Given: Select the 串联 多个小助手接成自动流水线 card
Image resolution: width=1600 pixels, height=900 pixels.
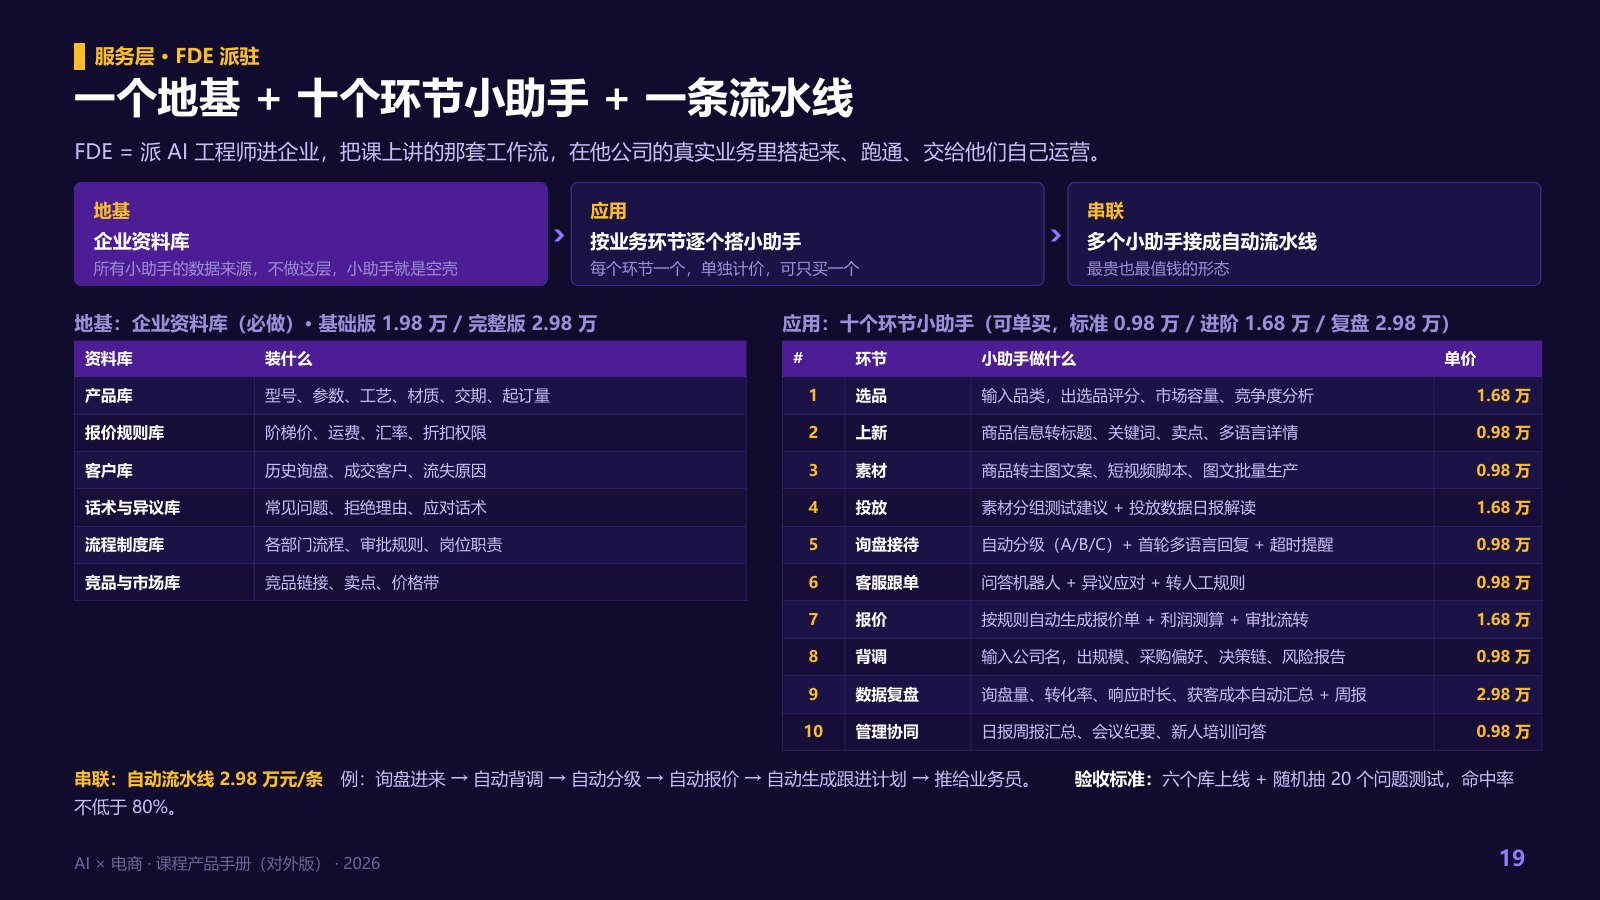Looking at the screenshot, I should (1304, 234).
